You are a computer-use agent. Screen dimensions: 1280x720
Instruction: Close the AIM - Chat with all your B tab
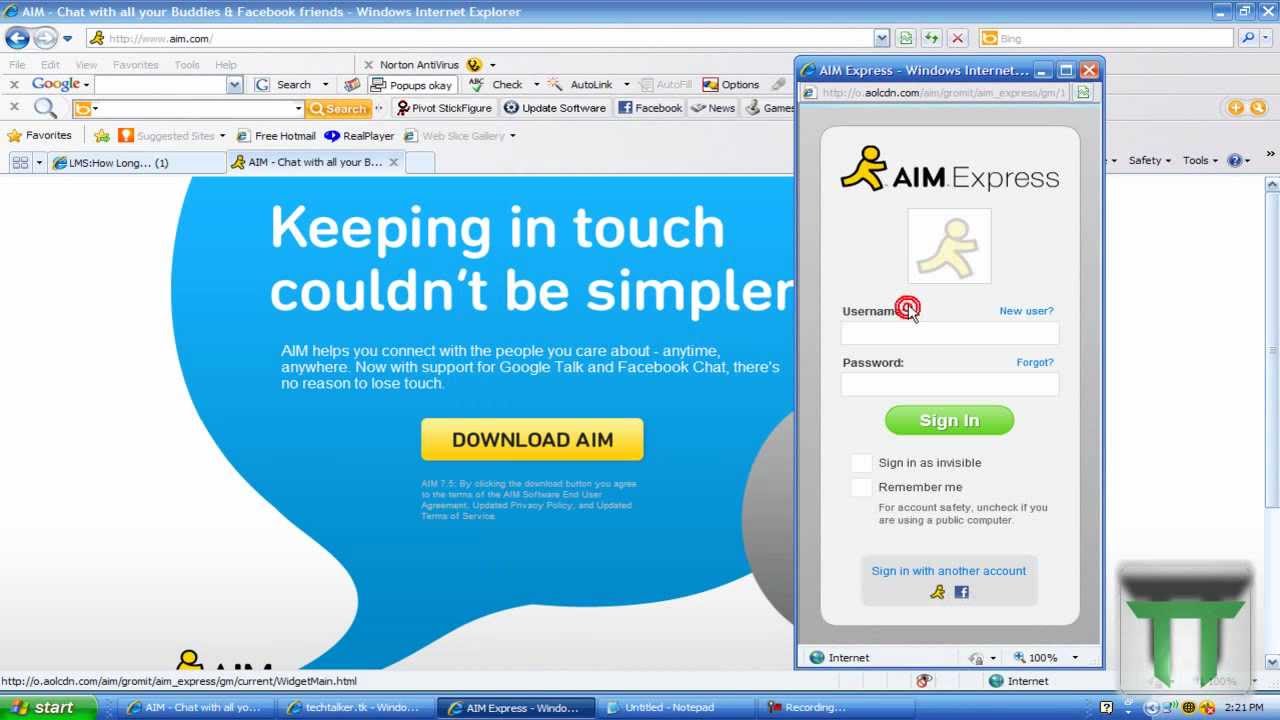point(394,162)
